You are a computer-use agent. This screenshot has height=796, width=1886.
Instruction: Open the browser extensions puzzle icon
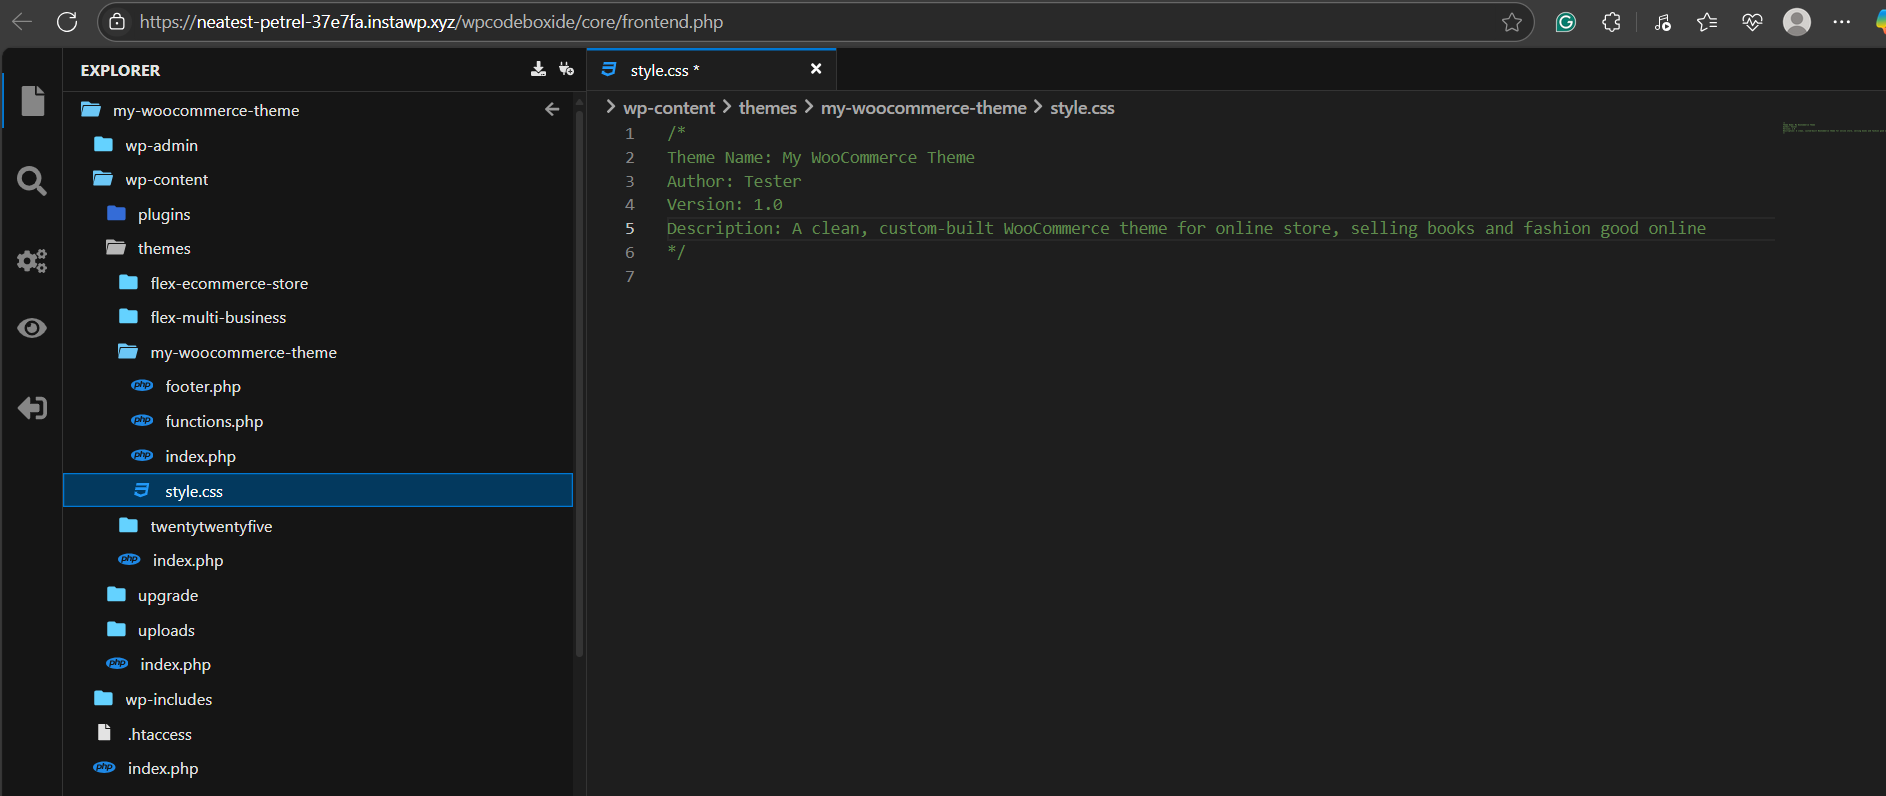1611,22
